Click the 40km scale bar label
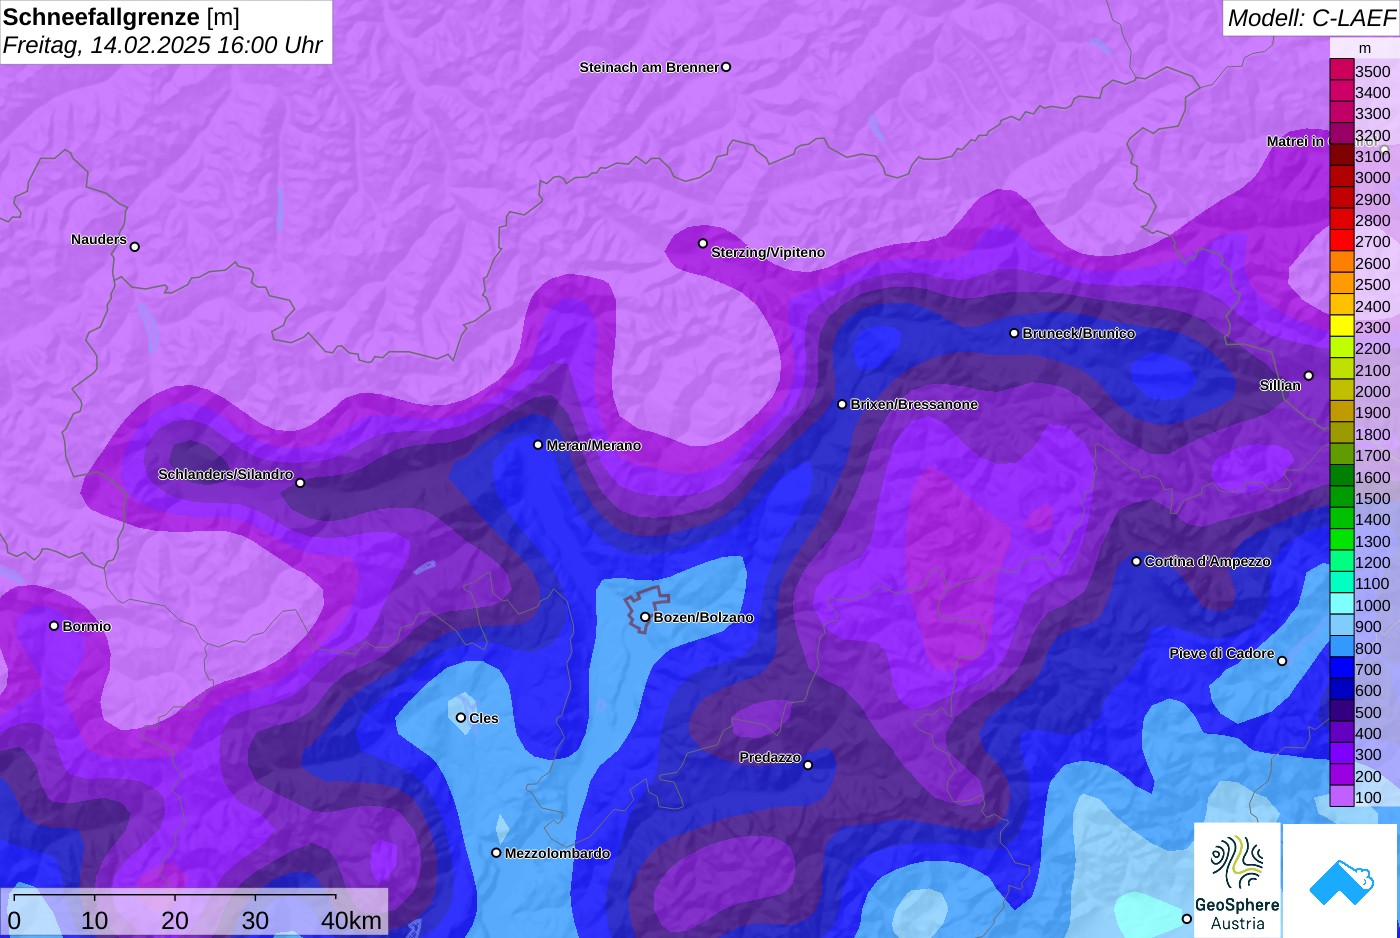1400x938 pixels. [352, 920]
